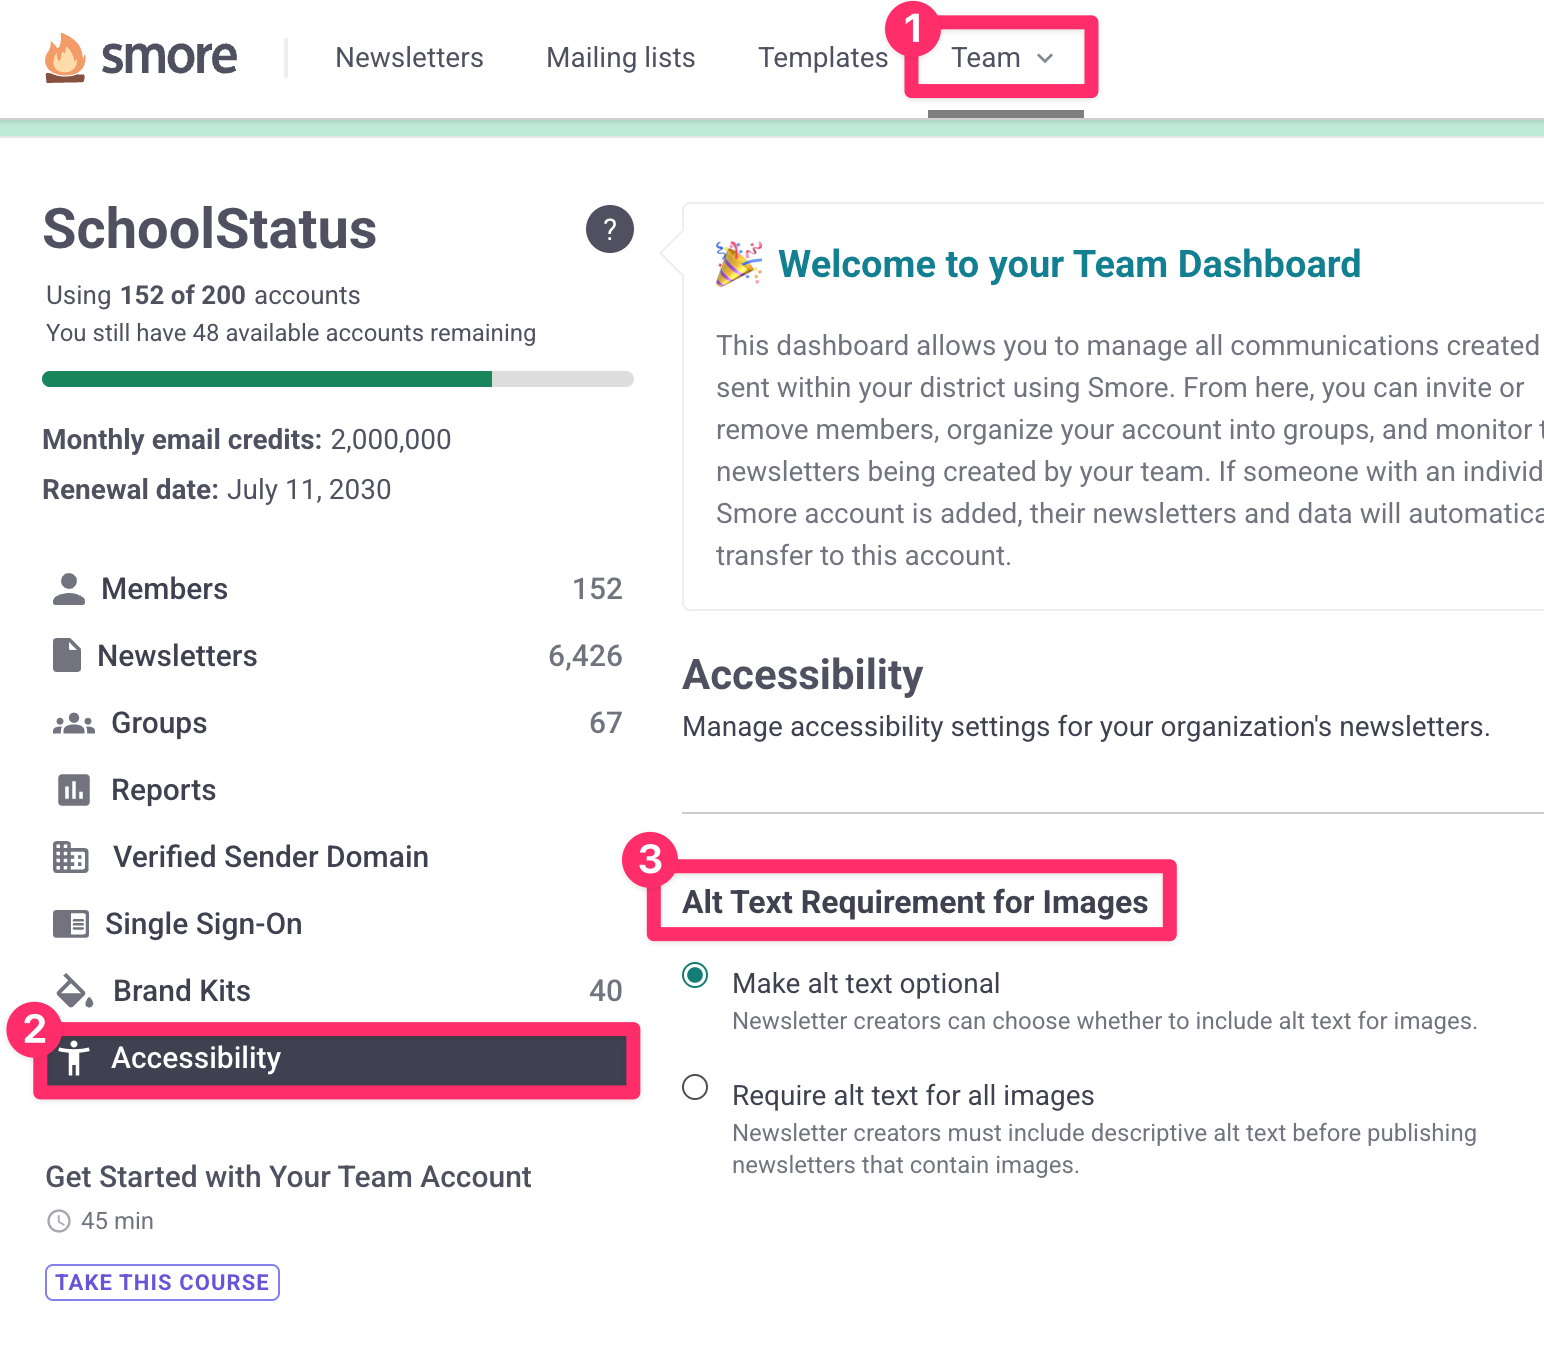This screenshot has width=1544, height=1348.
Task: Click the SchoolStatus team name
Action: point(210,229)
